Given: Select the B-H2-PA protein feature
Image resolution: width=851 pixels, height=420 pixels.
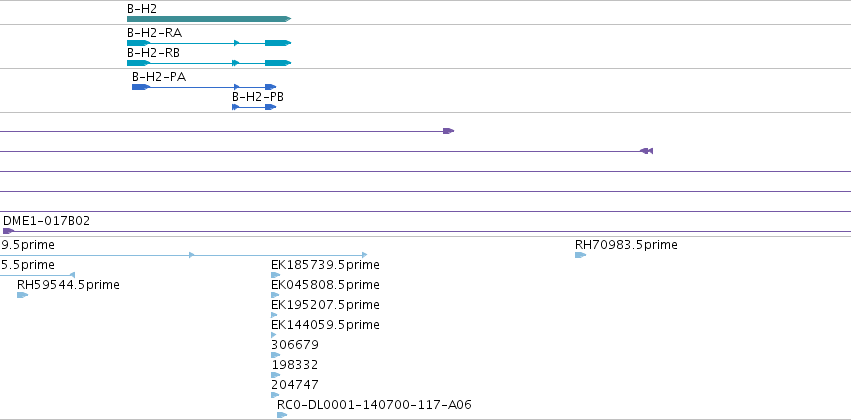Looking at the screenshot, I should tap(204, 87).
